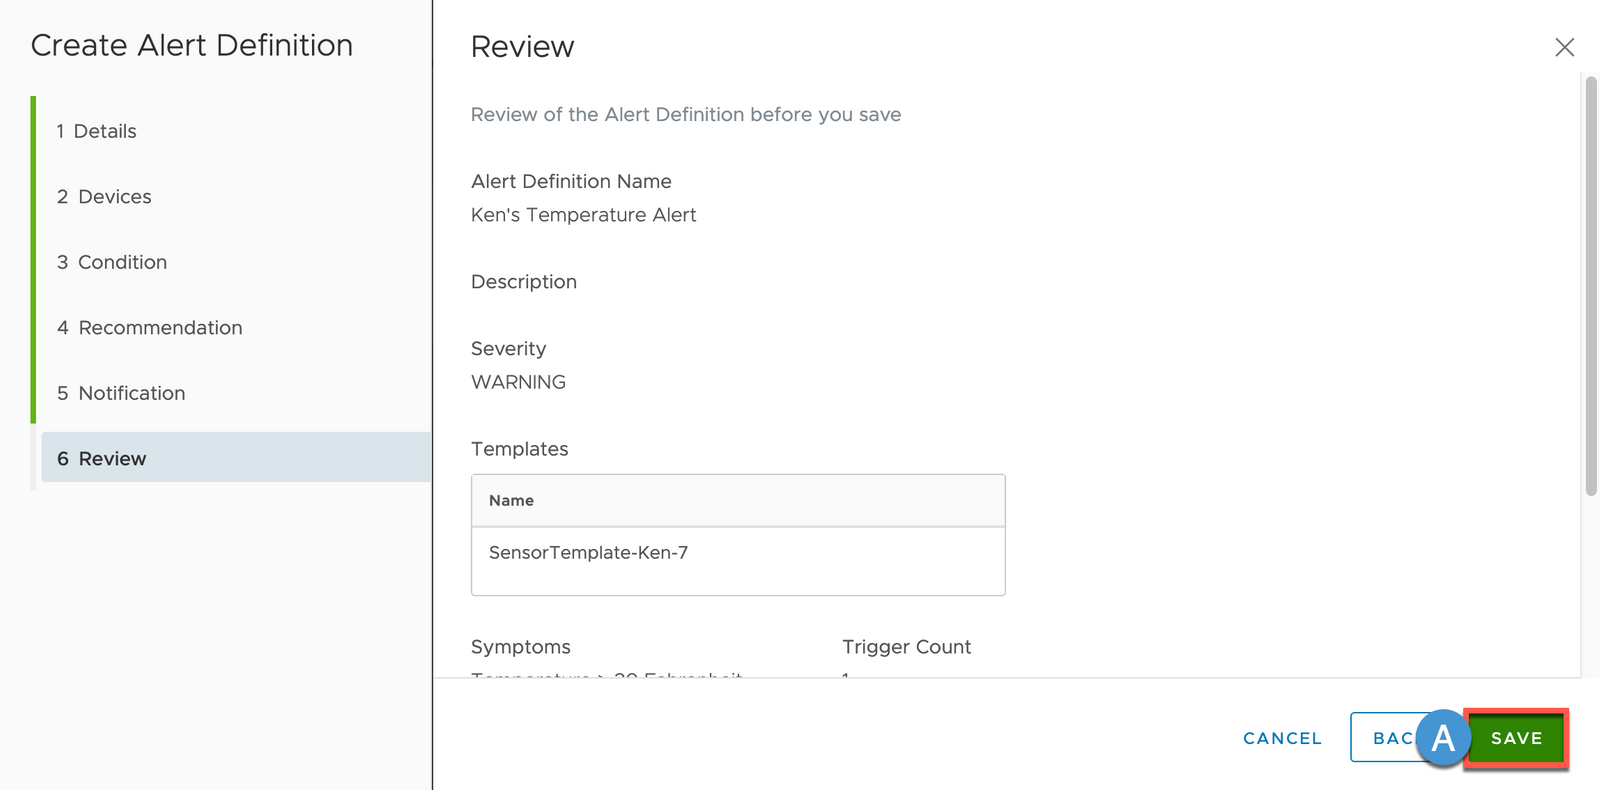Click the Name column header in Templates table
Image resolution: width=1600 pixels, height=790 pixels.
point(511,500)
